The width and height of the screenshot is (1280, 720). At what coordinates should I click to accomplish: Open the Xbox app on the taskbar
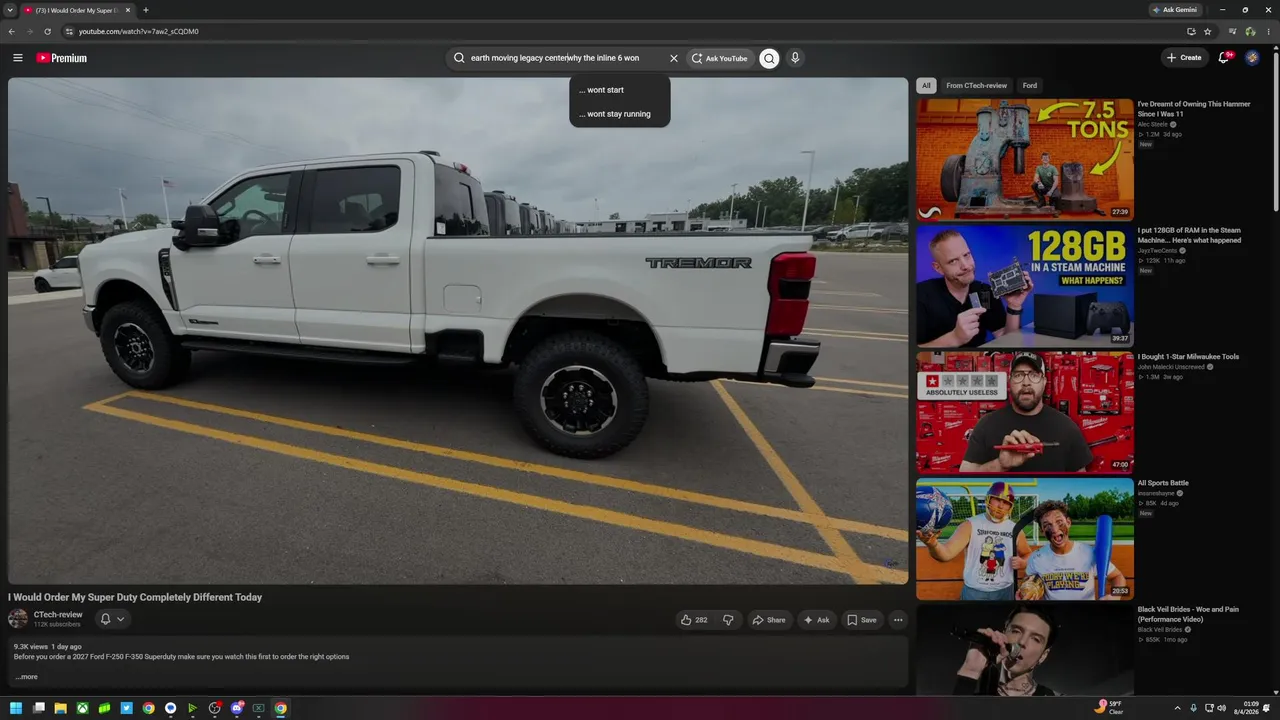click(x=82, y=708)
